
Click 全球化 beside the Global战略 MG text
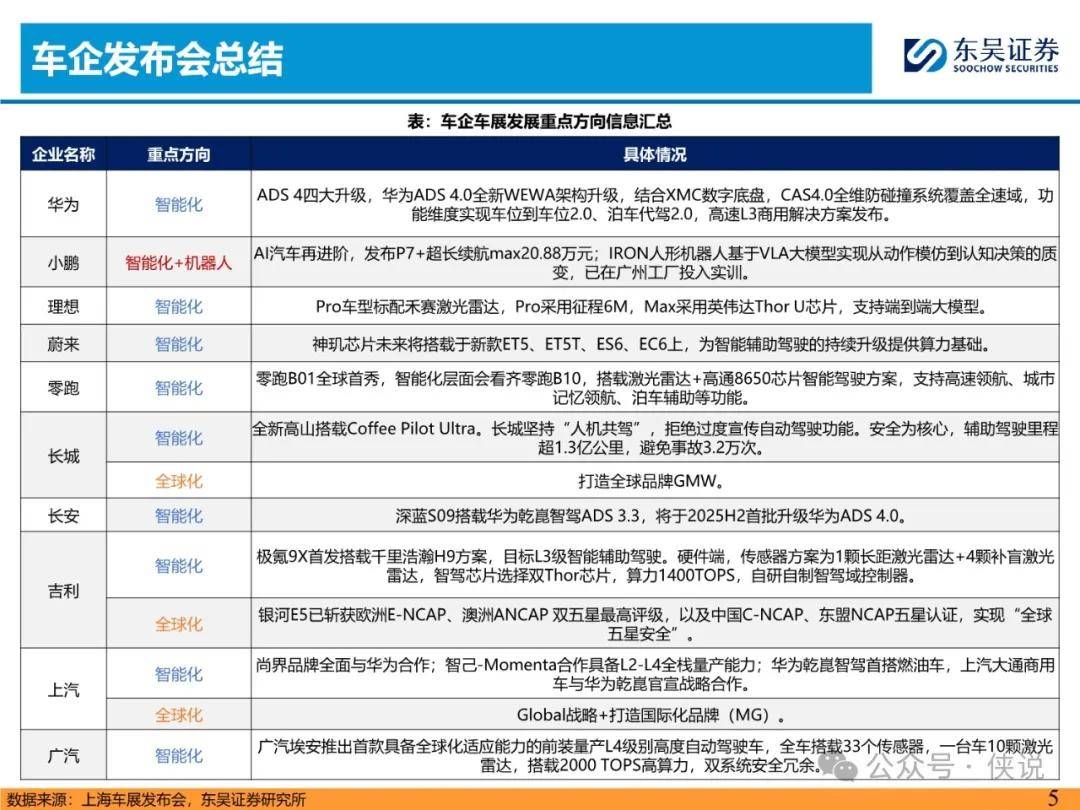pos(179,715)
